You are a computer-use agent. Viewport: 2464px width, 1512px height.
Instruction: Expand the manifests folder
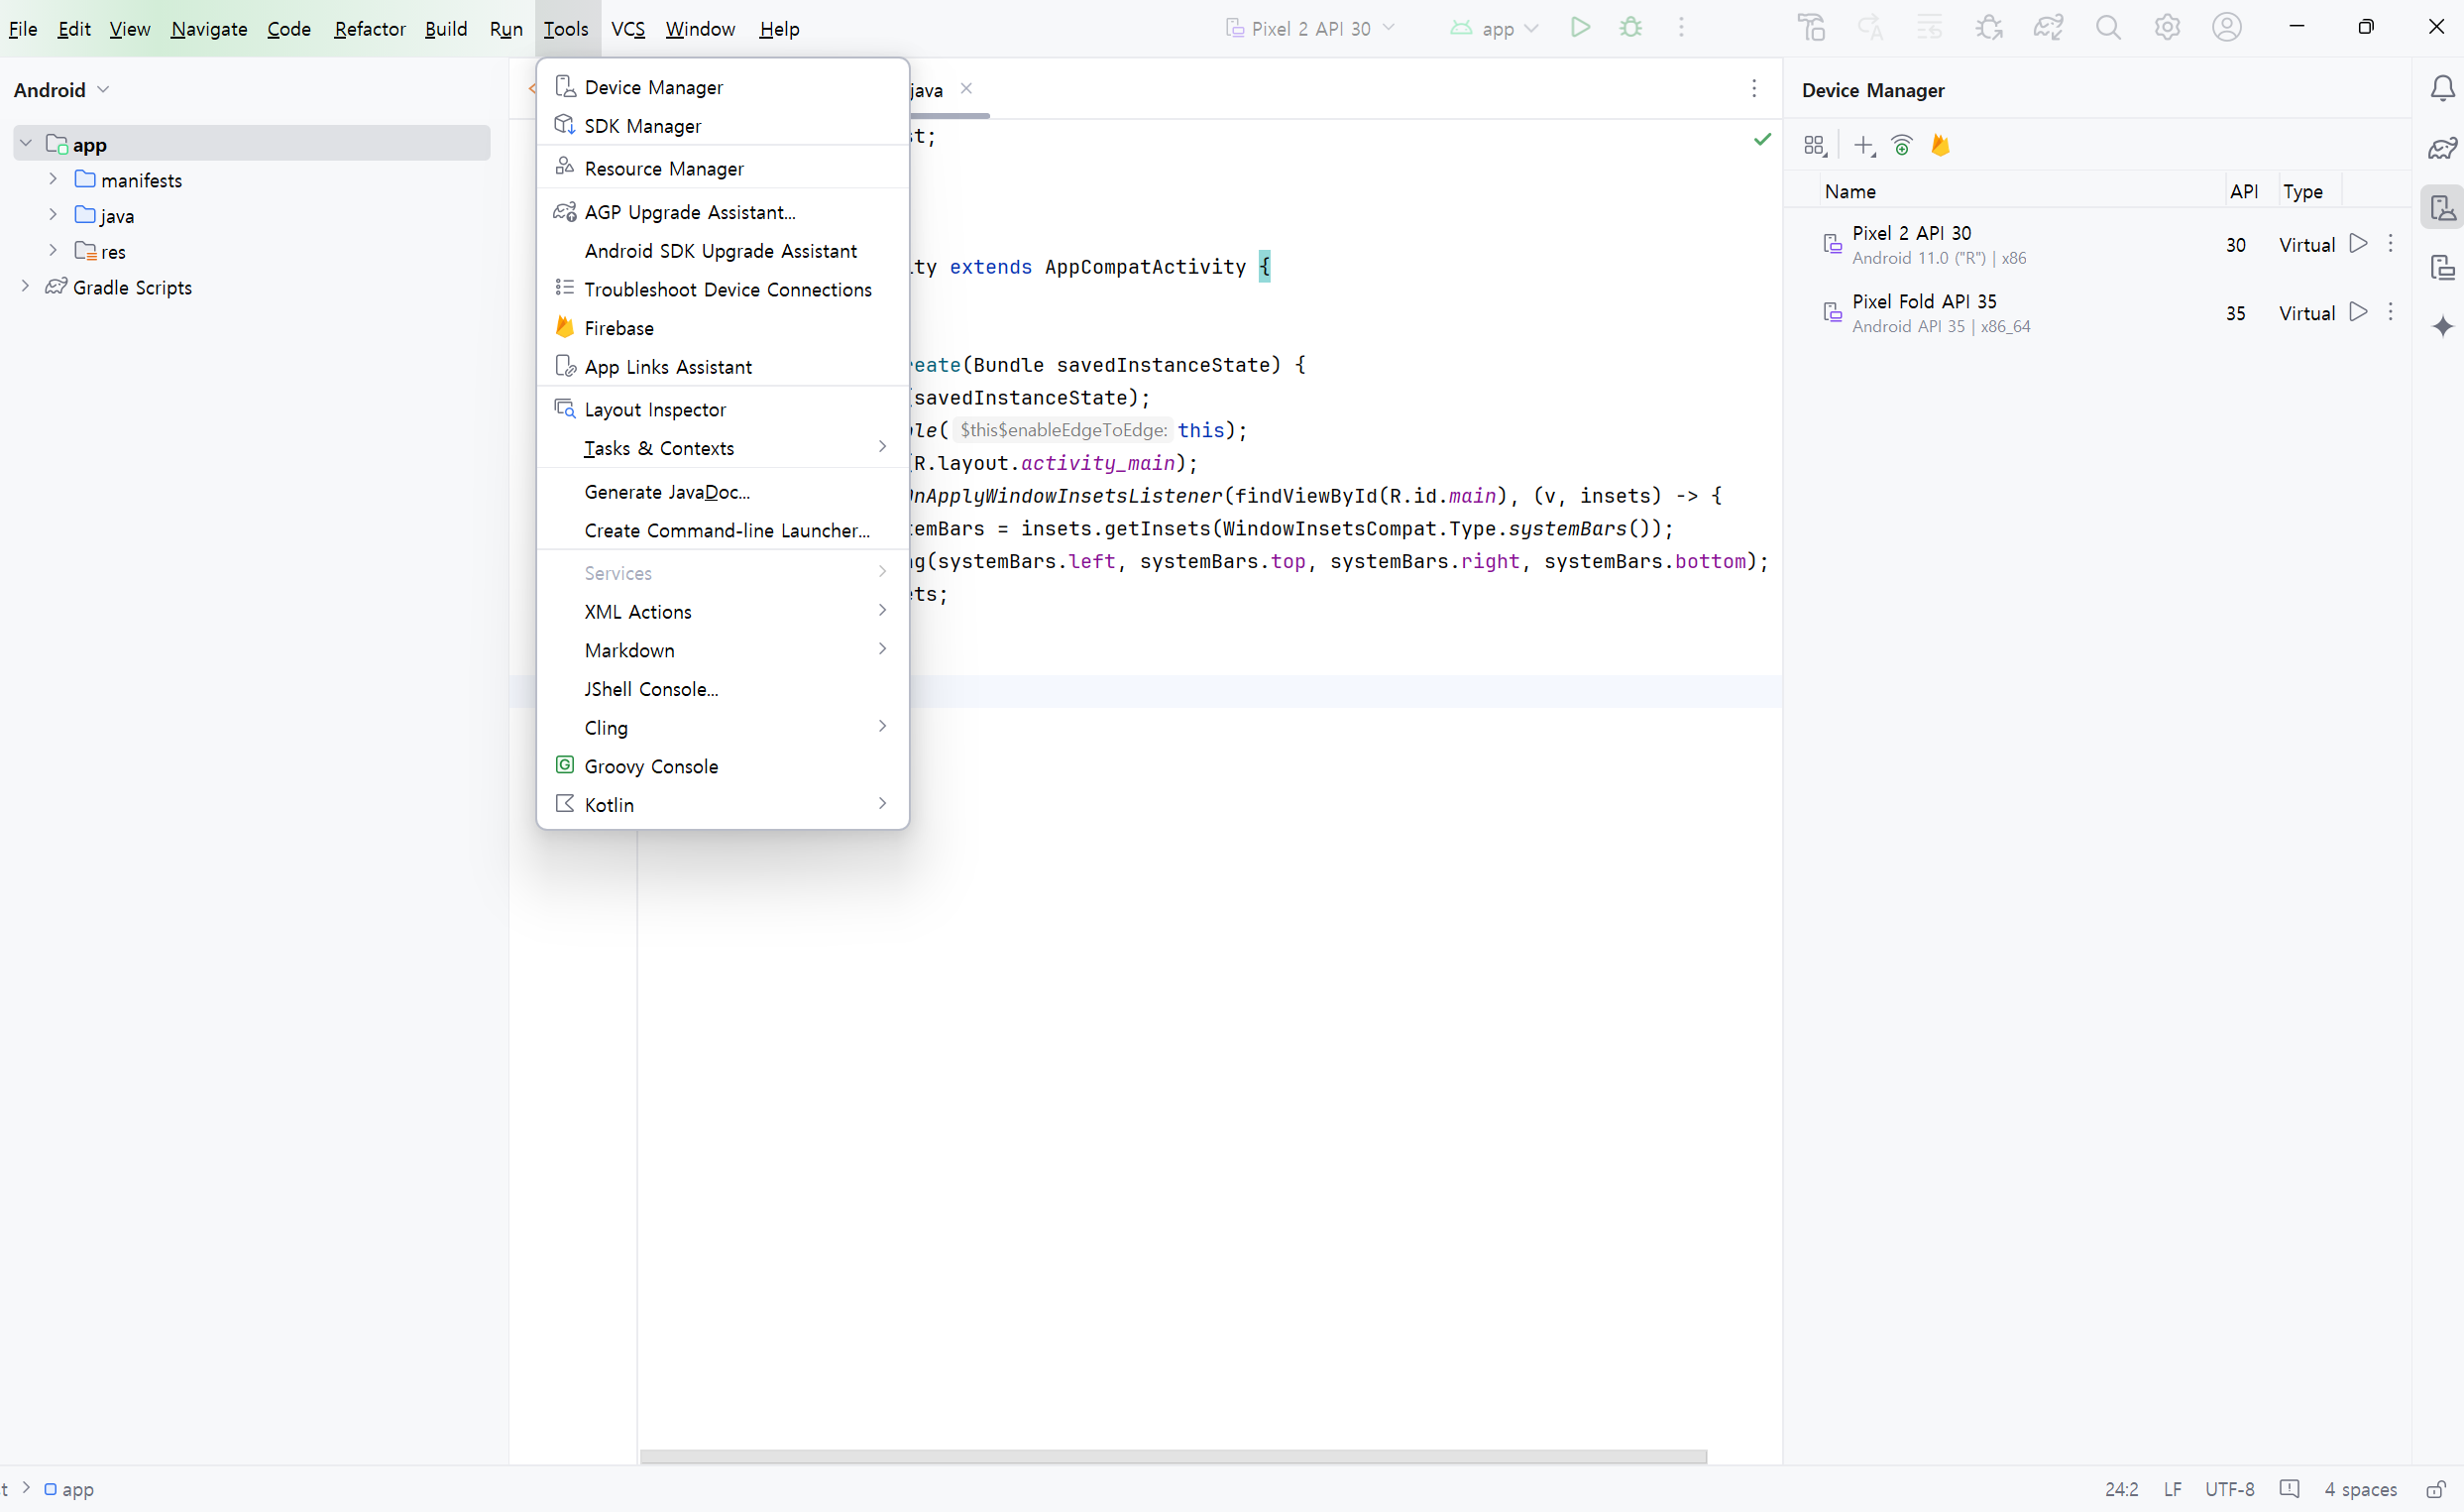point(53,180)
